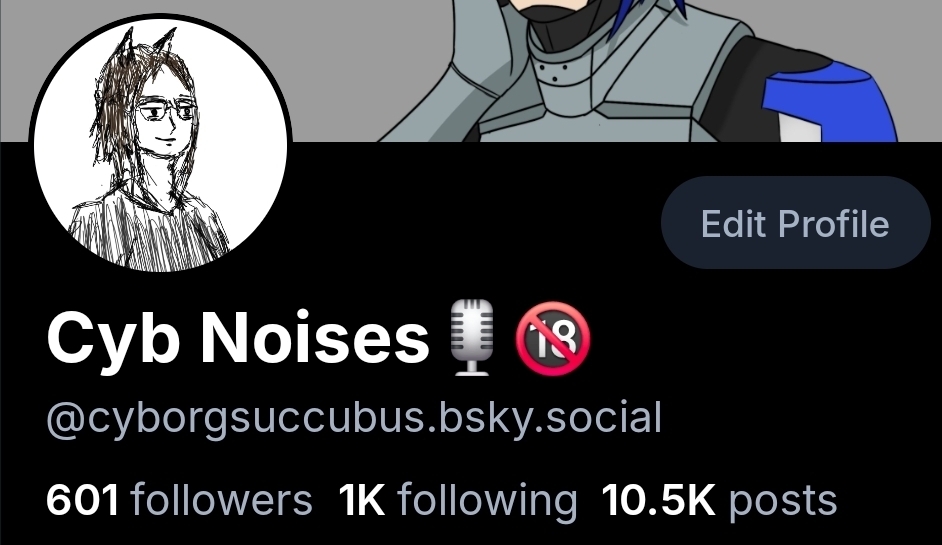942x545 pixels.
Task: Click the 10.5K posts count
Action: tap(719, 500)
